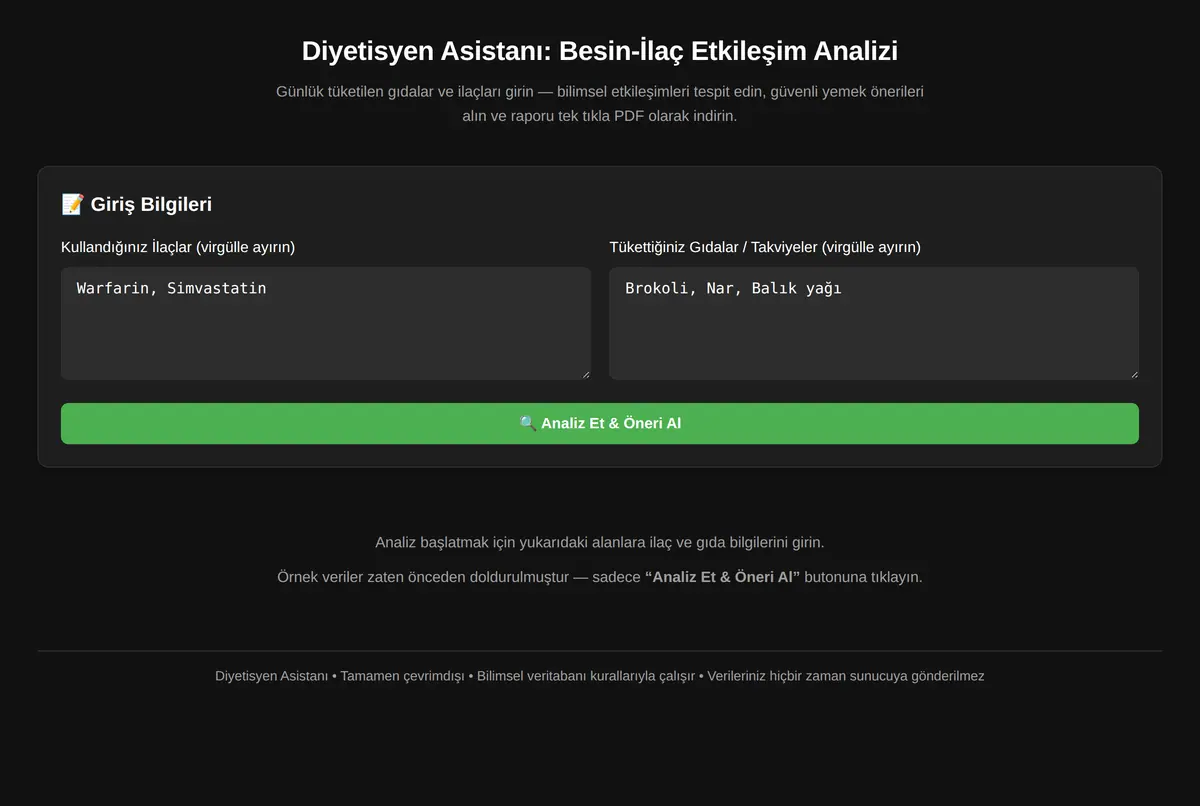Grab the resize handle of the foods textarea
Viewport: 1200px width, 806px height.
[1133, 374]
